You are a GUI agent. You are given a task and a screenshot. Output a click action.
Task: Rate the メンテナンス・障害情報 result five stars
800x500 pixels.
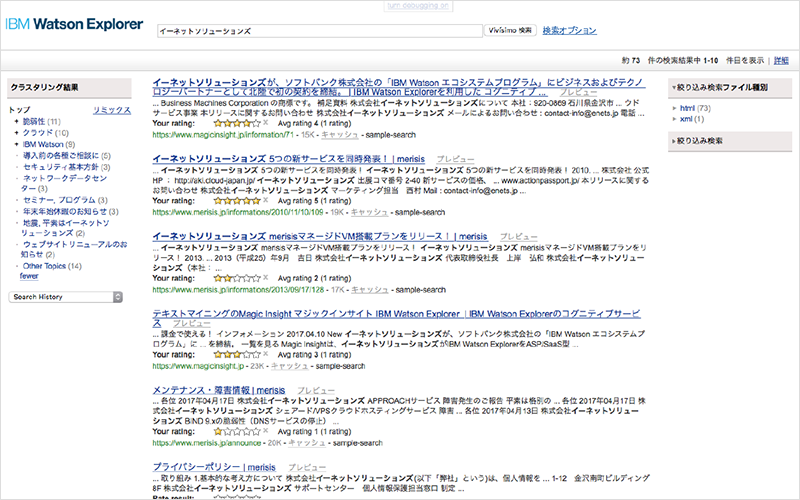(257, 432)
